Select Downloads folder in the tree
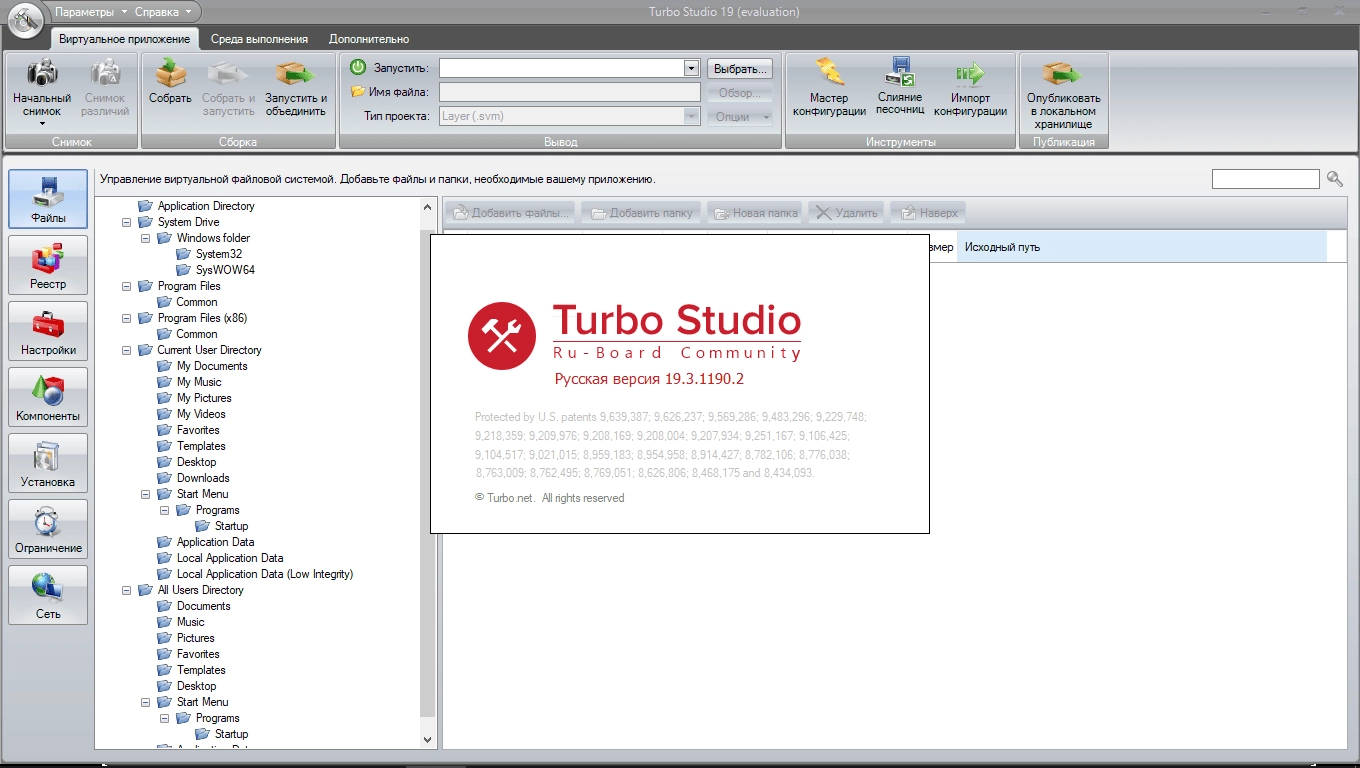Screen dimensions: 1360x768 pyautogui.click(x=203, y=478)
